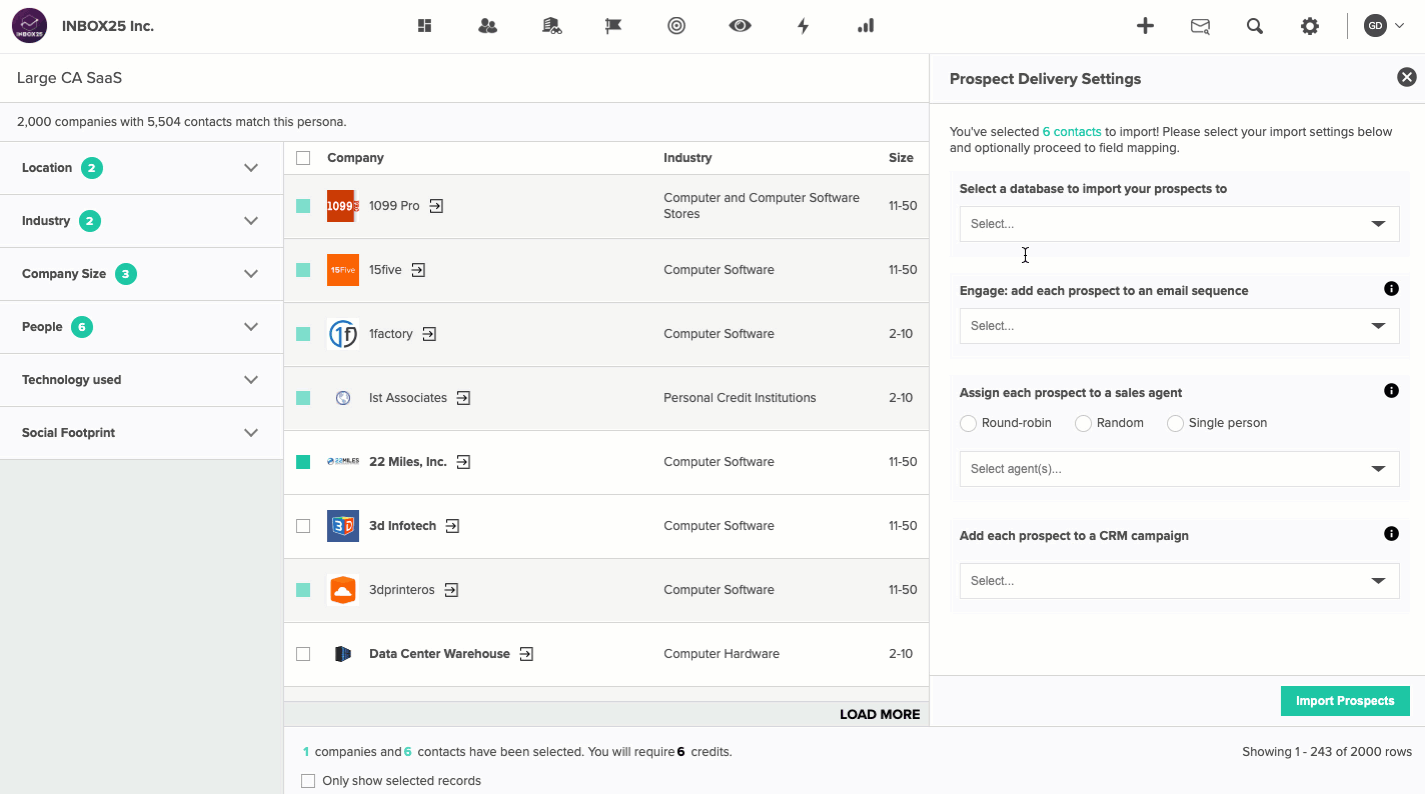Open the dashboard grid icon
Image resolution: width=1425 pixels, height=794 pixels.
point(425,26)
